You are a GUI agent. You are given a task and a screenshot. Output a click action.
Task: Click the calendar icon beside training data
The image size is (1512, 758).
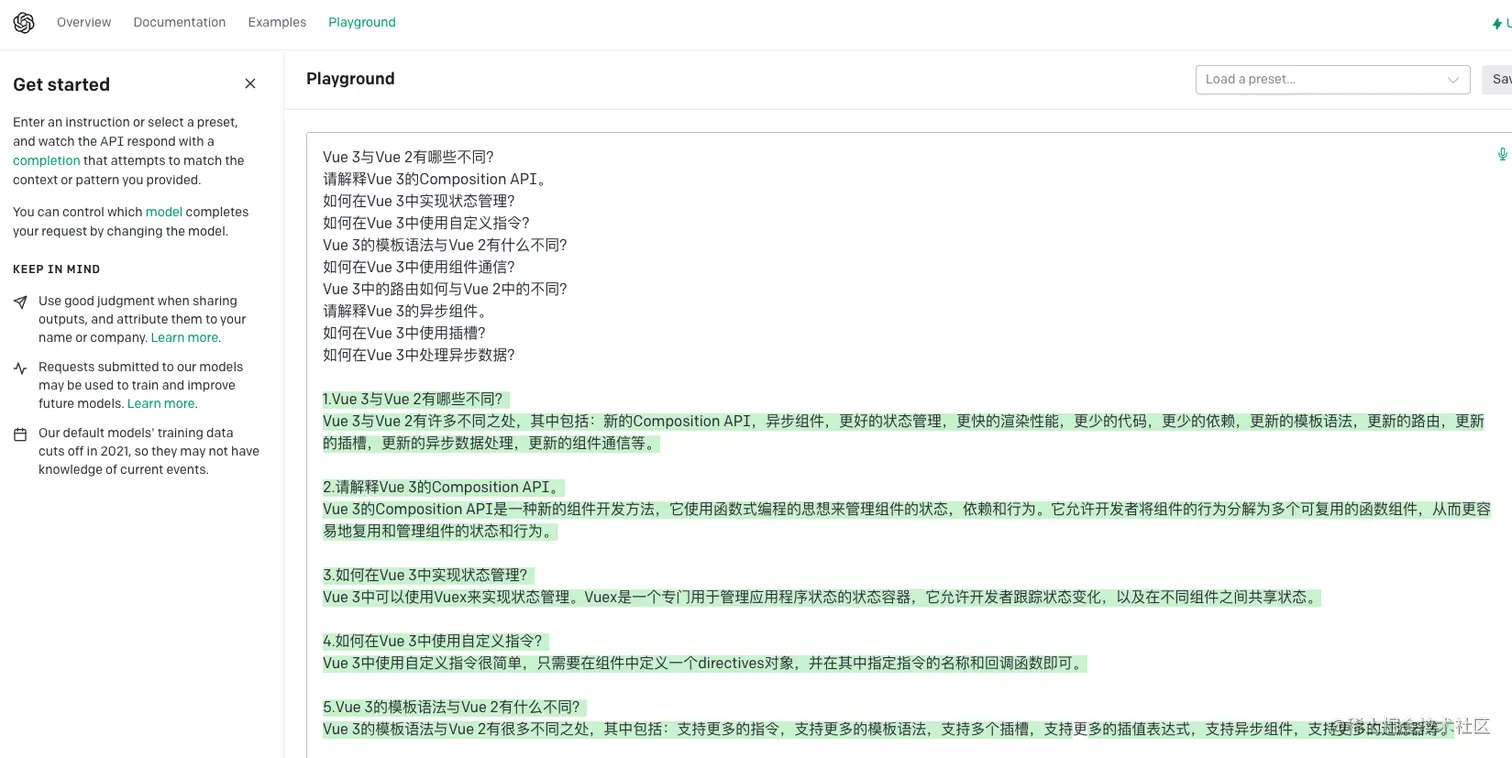coord(20,434)
